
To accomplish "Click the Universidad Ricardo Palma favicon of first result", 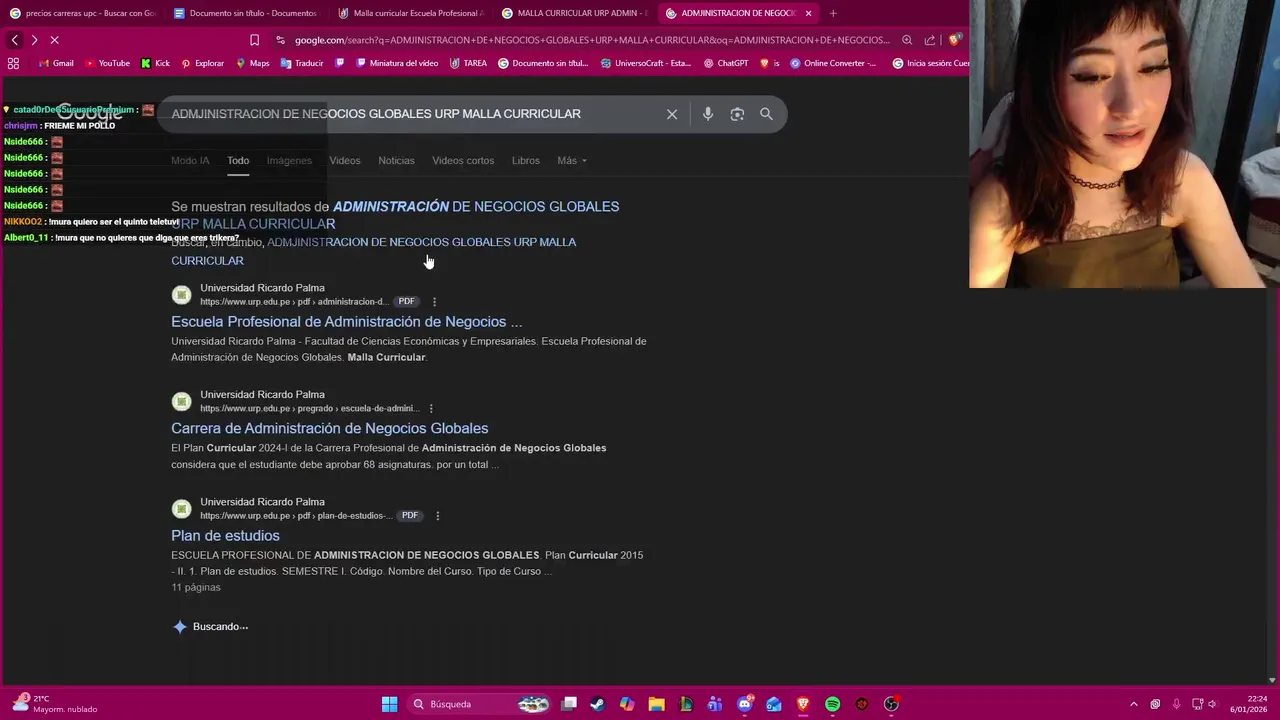I will [181, 294].
